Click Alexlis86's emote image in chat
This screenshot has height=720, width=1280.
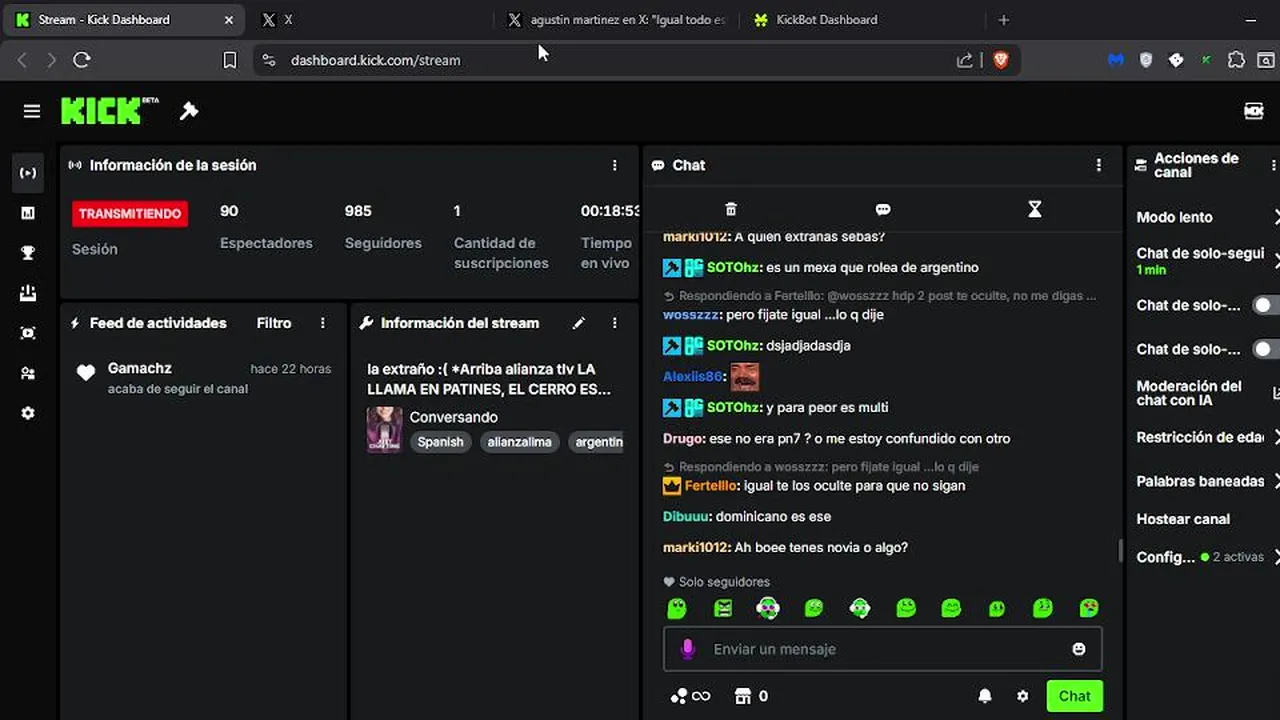[744, 377]
